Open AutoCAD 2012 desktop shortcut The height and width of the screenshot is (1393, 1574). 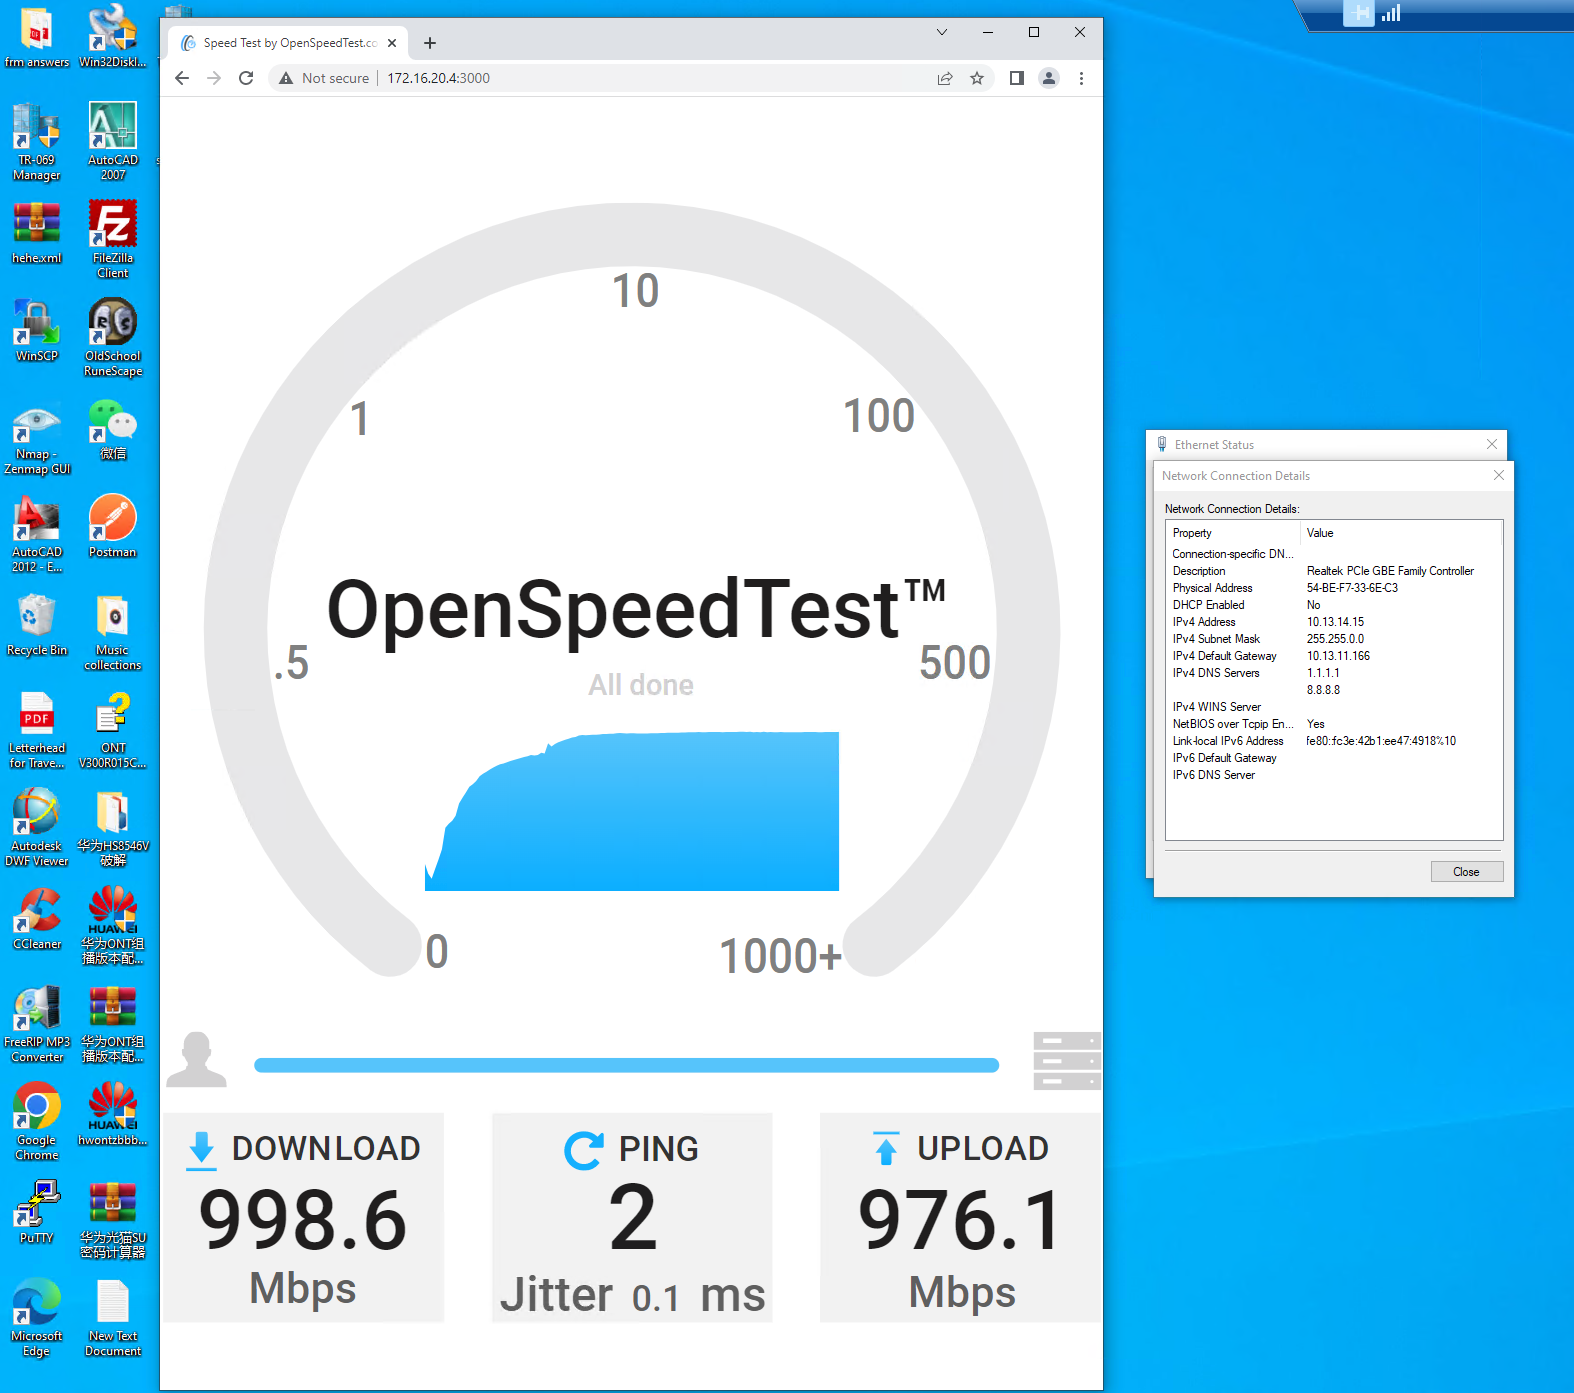tap(37, 534)
